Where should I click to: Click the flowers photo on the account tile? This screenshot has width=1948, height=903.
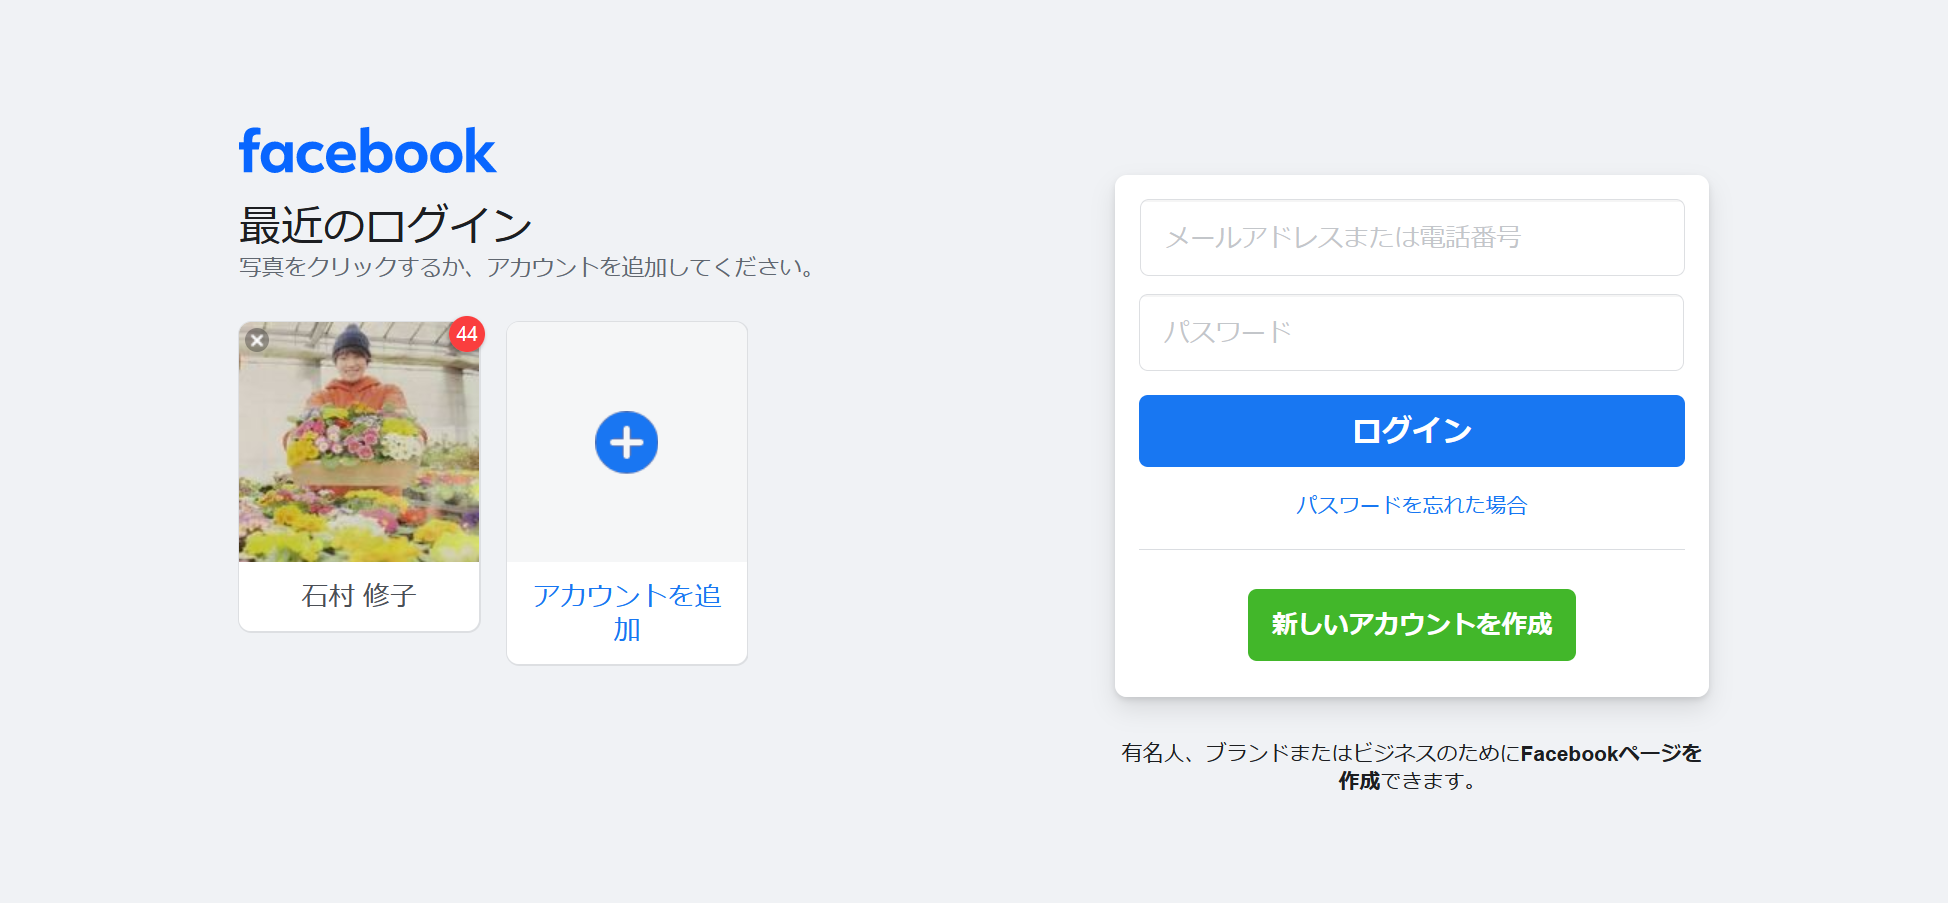point(358,480)
